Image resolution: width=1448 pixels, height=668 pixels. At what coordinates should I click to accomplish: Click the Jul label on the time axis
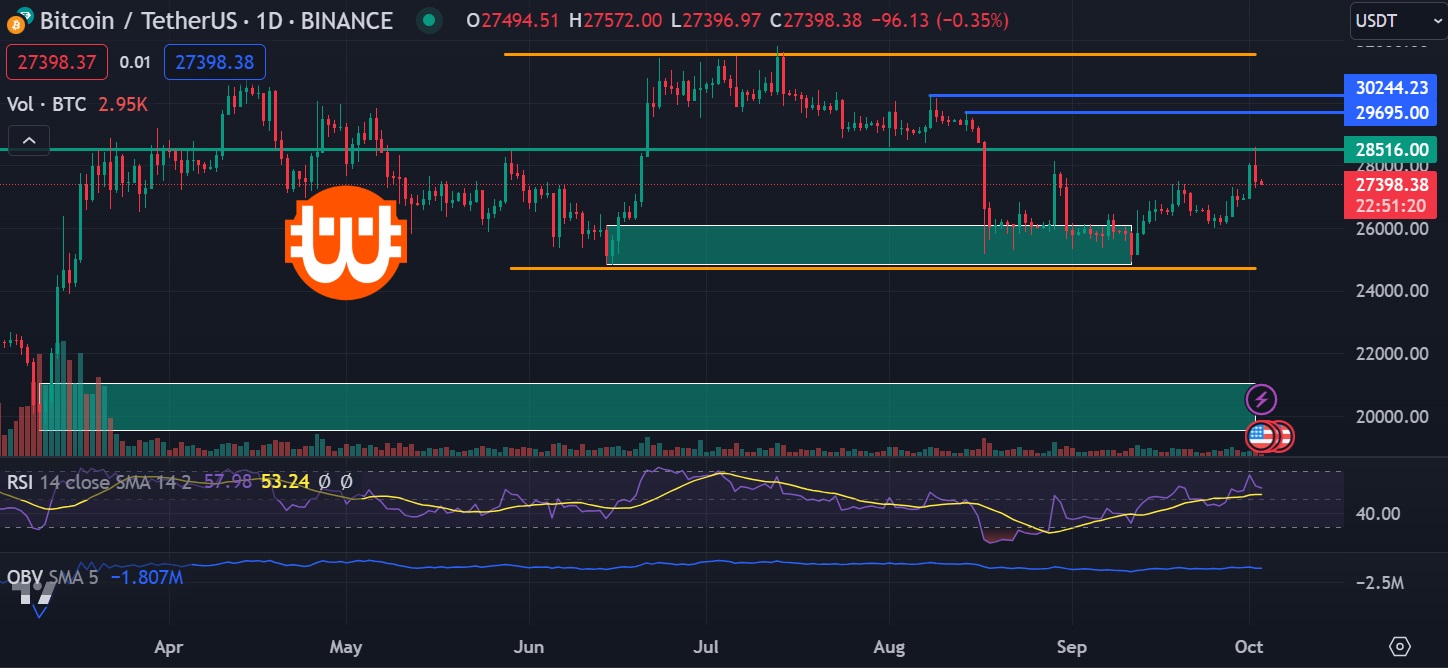pos(707,647)
